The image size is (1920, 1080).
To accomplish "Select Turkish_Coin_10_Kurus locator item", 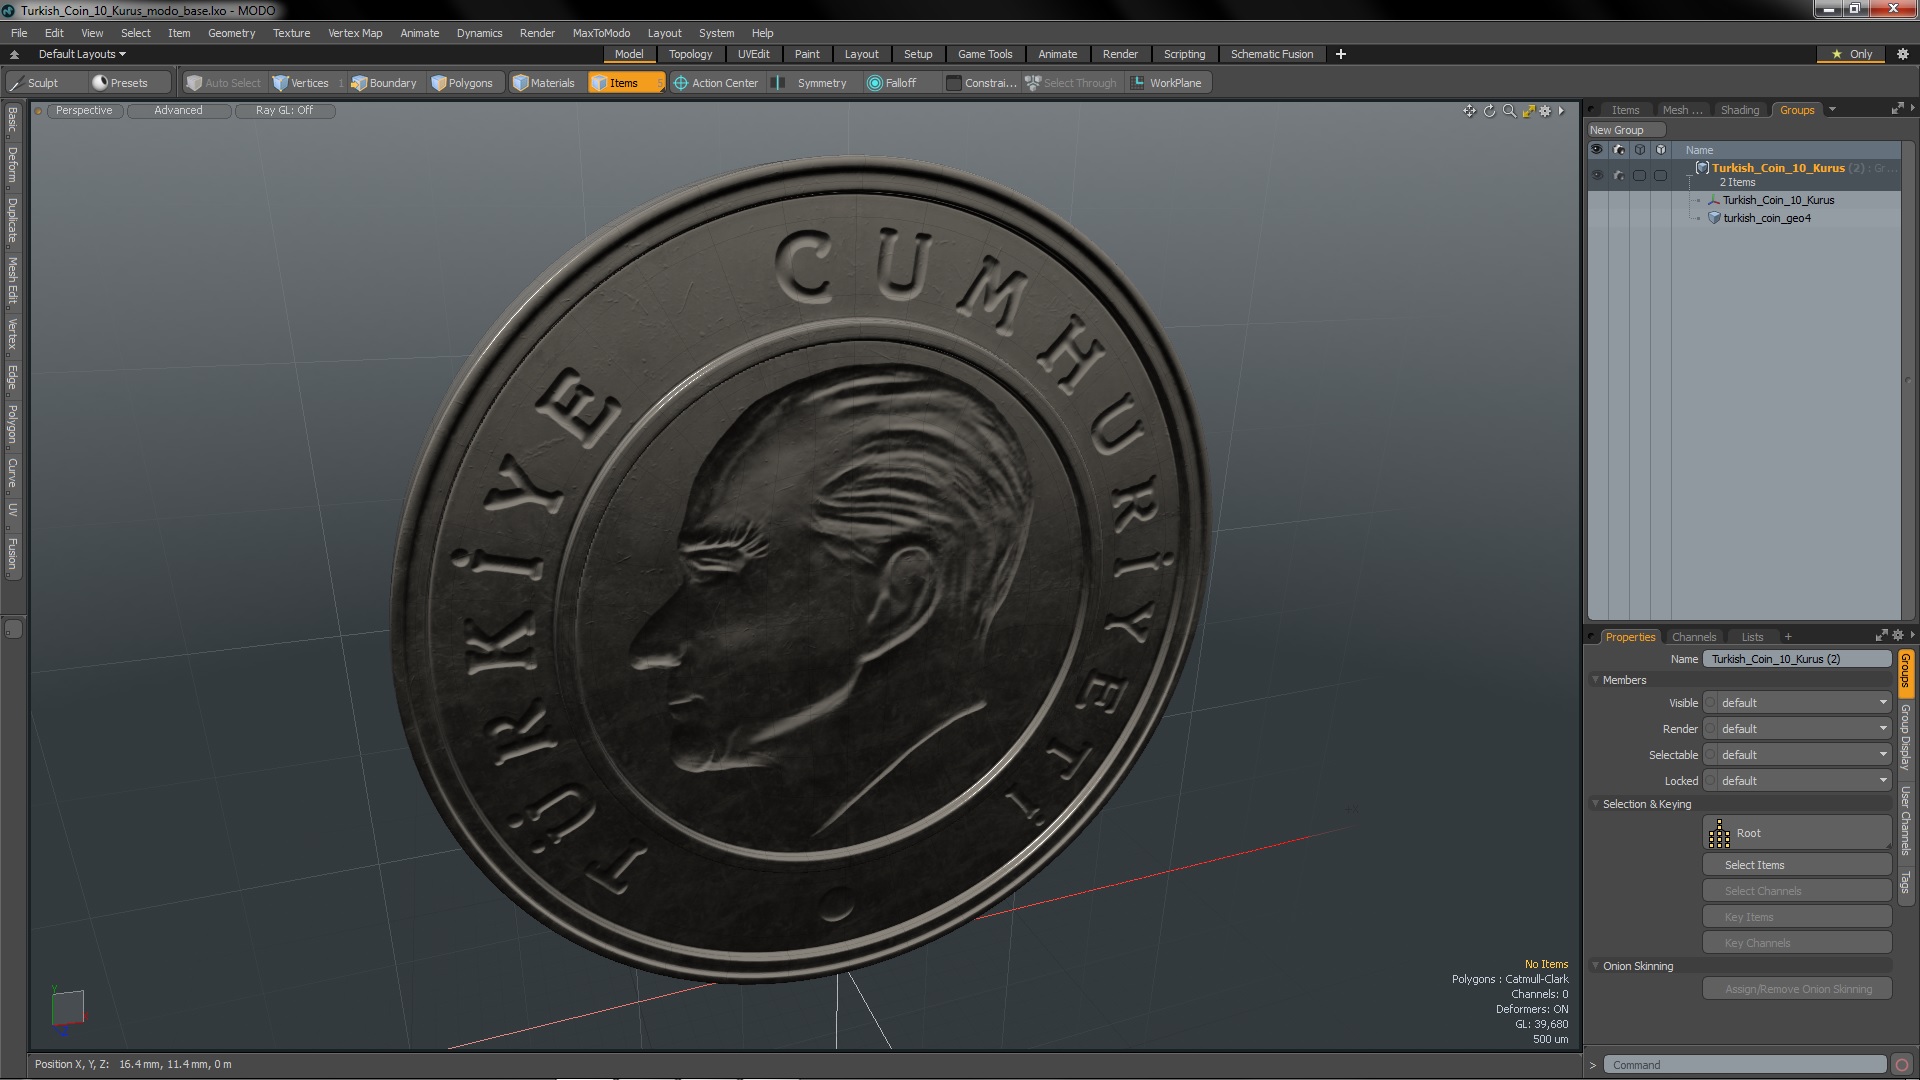I will [x=1778, y=200].
